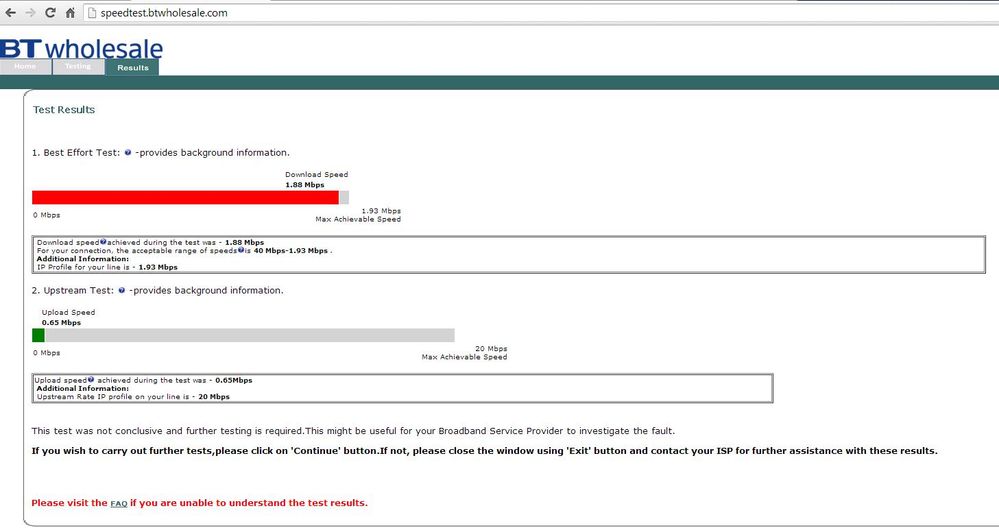Open the Home tab
This screenshot has height=528, width=999.
coord(25,67)
